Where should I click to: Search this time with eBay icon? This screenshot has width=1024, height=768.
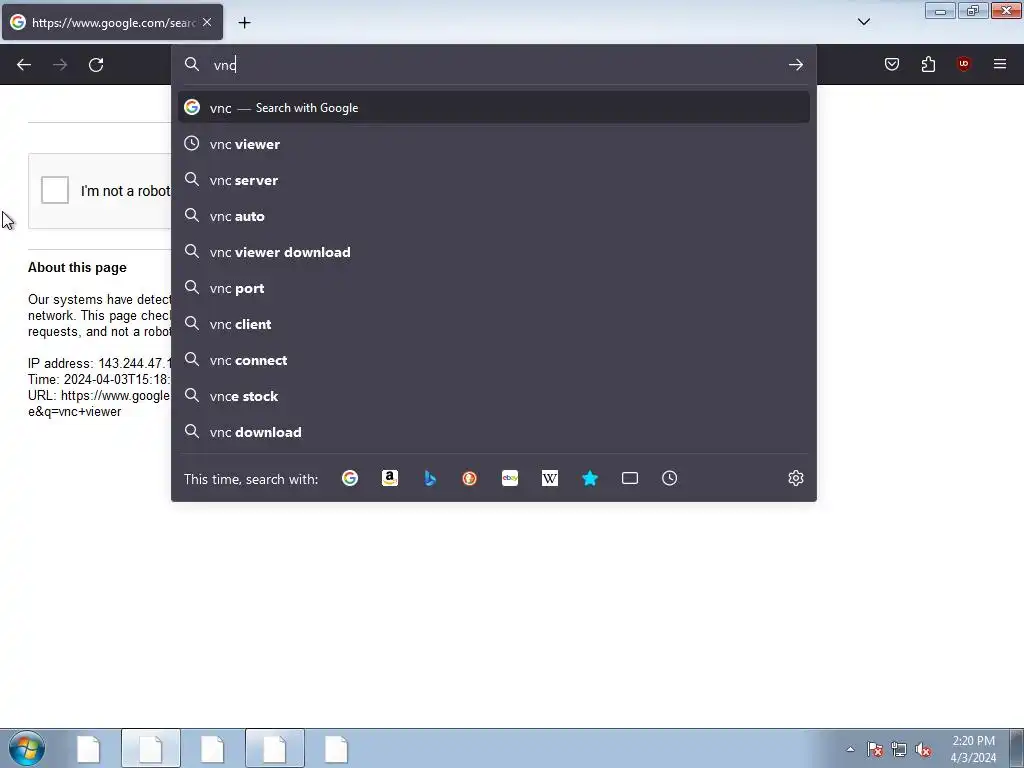click(510, 478)
